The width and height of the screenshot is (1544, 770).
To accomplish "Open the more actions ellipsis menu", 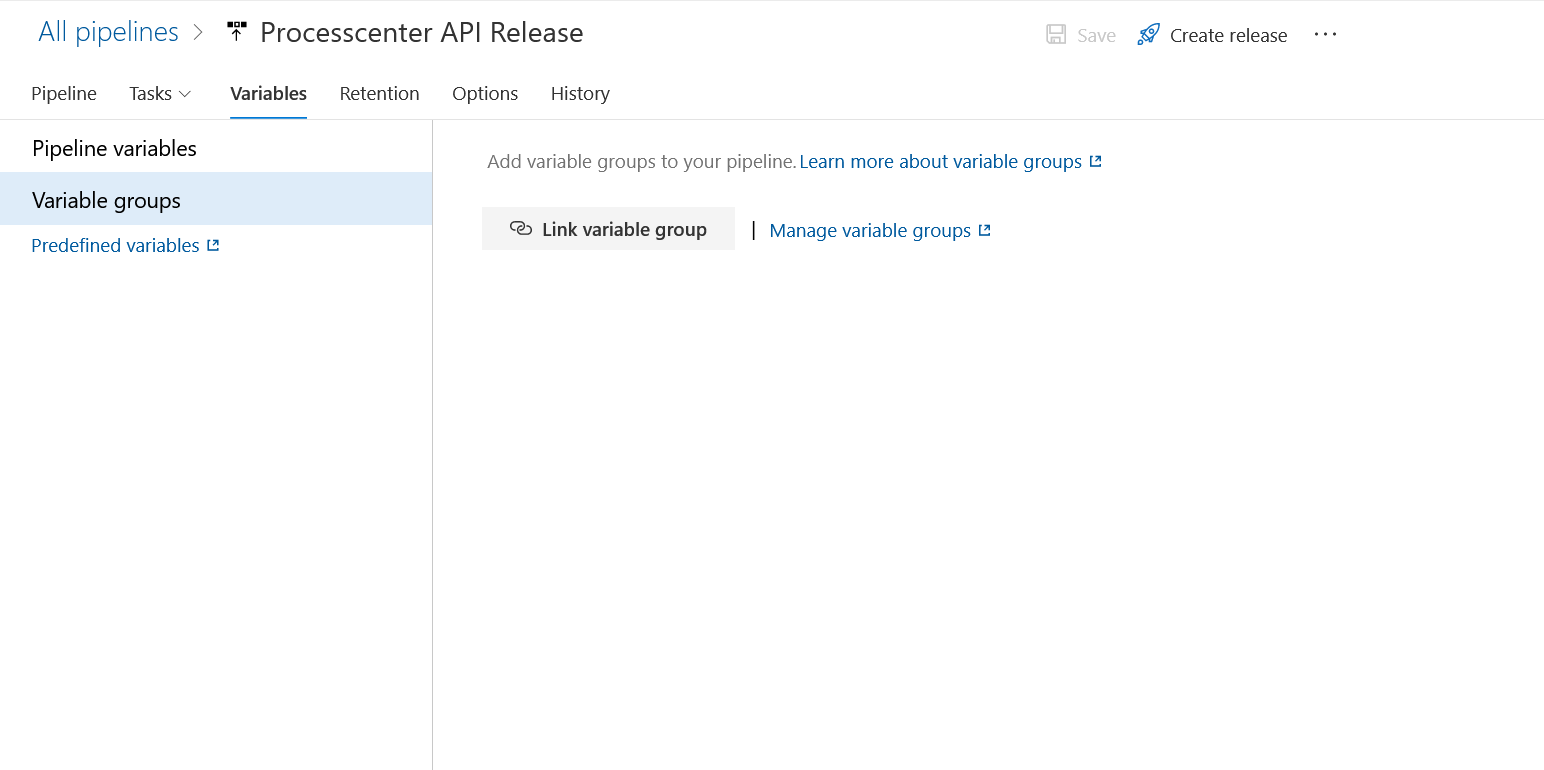I will point(1325,34).
